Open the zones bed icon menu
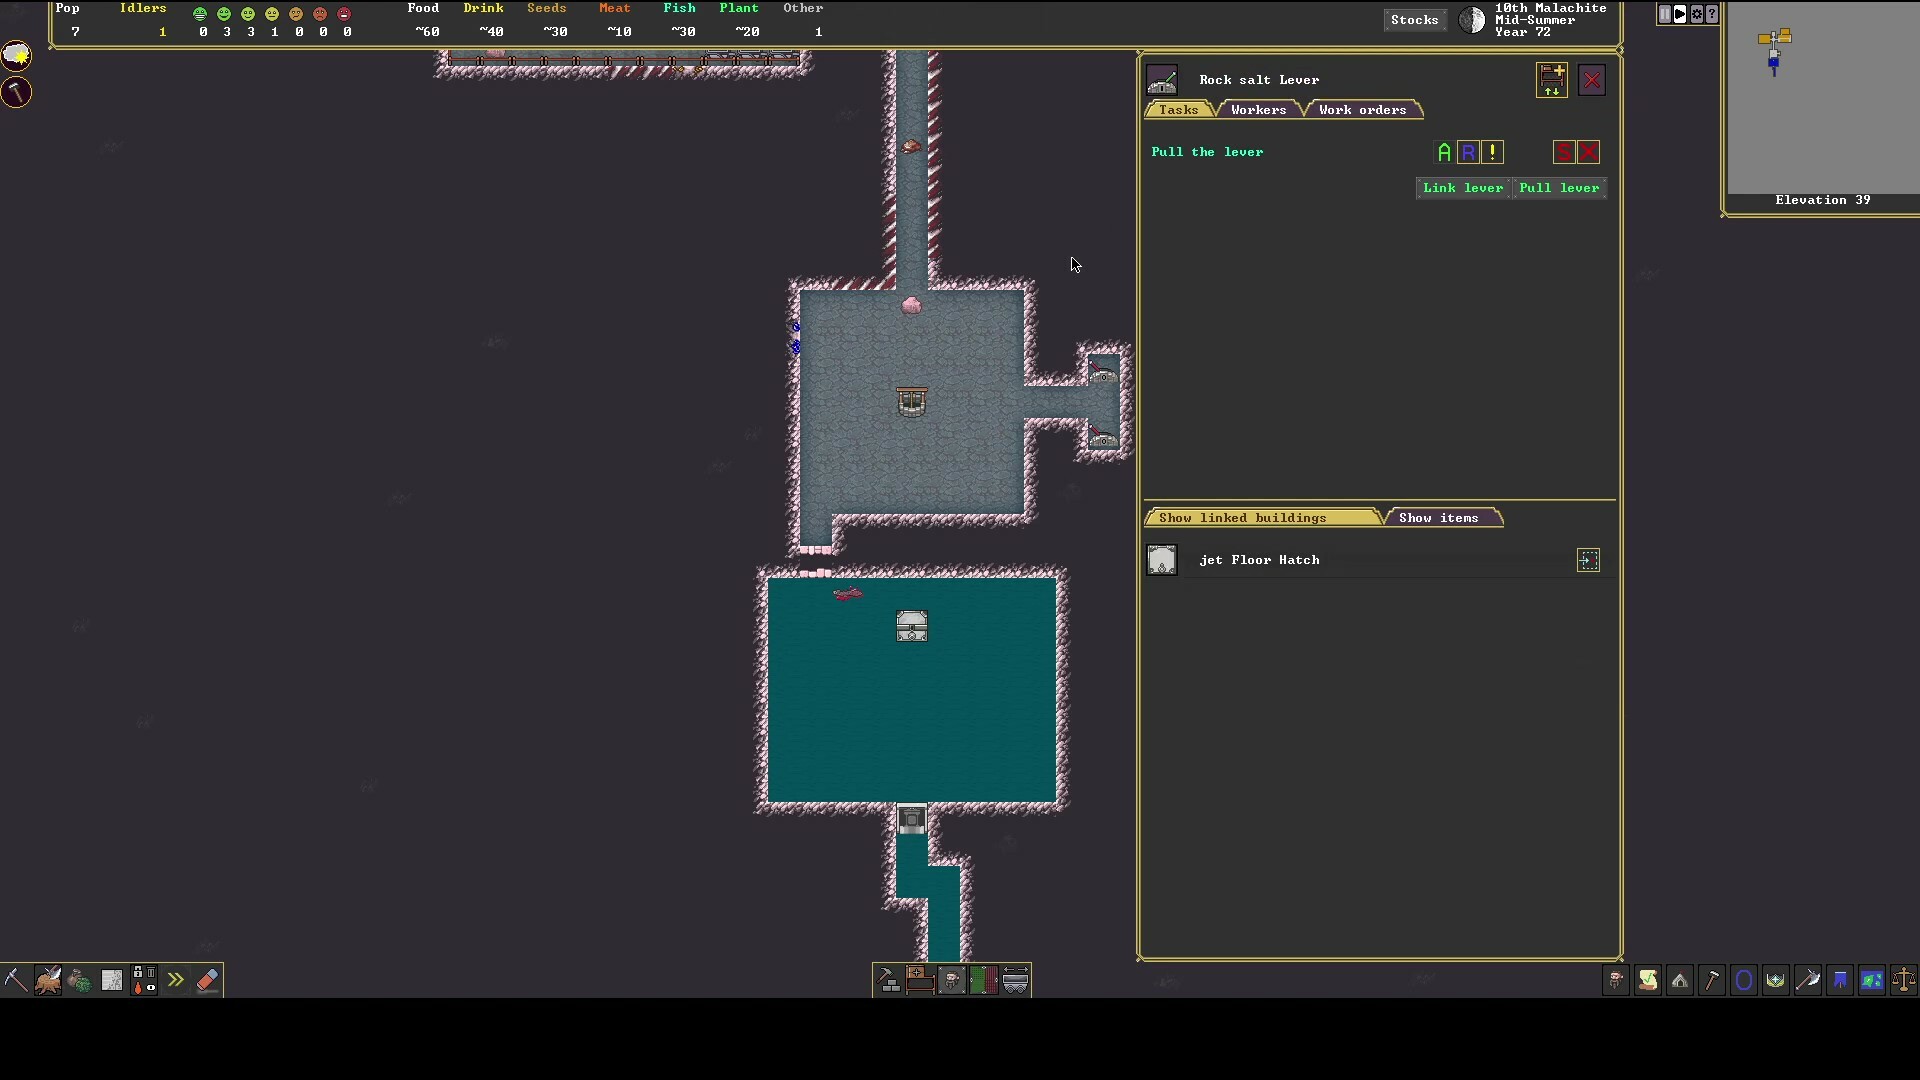This screenshot has height=1080, width=1920. pyautogui.click(x=921, y=980)
